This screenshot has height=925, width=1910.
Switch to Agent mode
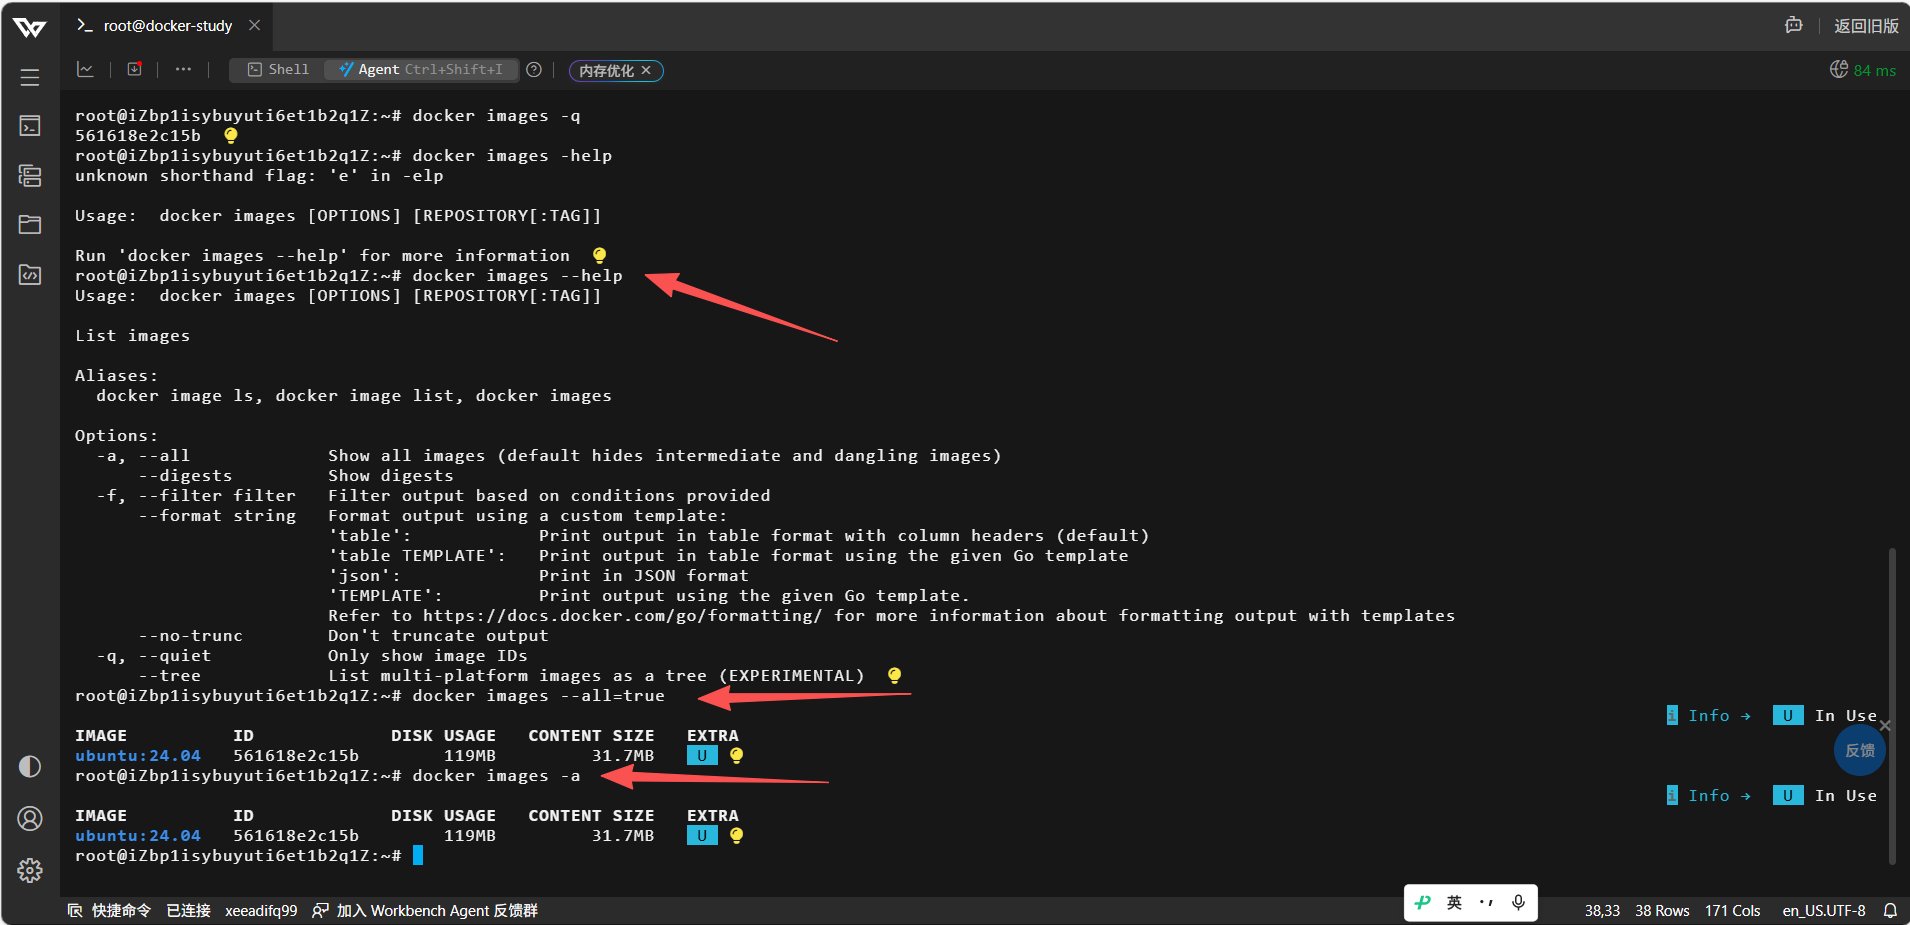tap(421, 69)
